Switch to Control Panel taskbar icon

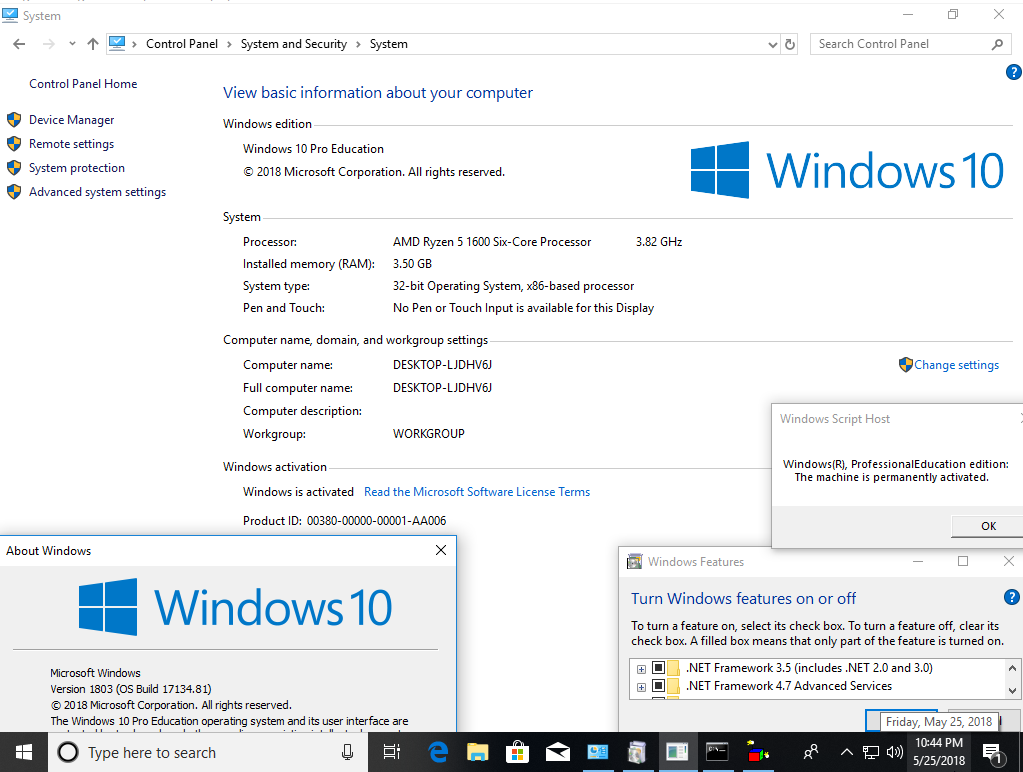tap(597, 752)
